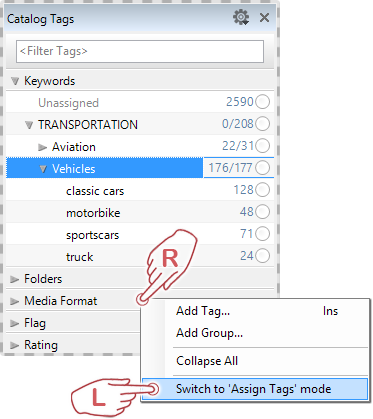Click the 128 count for classic cars
The width and height of the screenshot is (373, 419).
[244, 190]
